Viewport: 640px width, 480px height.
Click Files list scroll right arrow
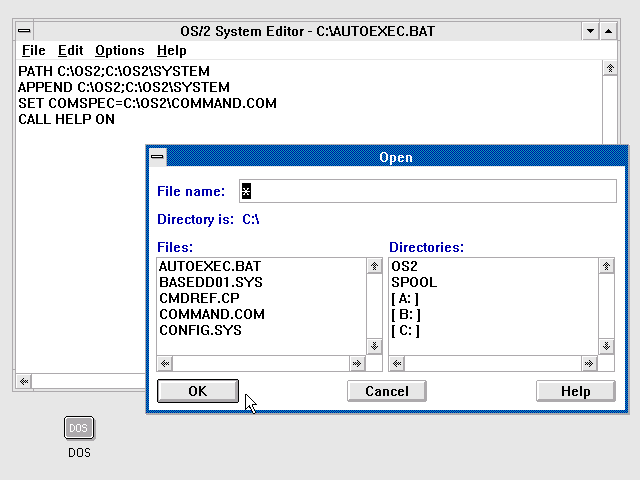[x=357, y=363]
